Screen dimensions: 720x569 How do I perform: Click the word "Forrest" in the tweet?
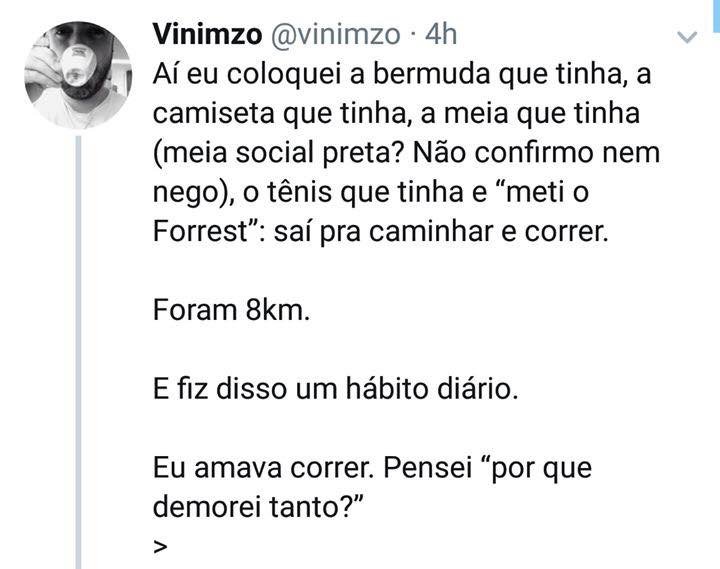(x=200, y=231)
